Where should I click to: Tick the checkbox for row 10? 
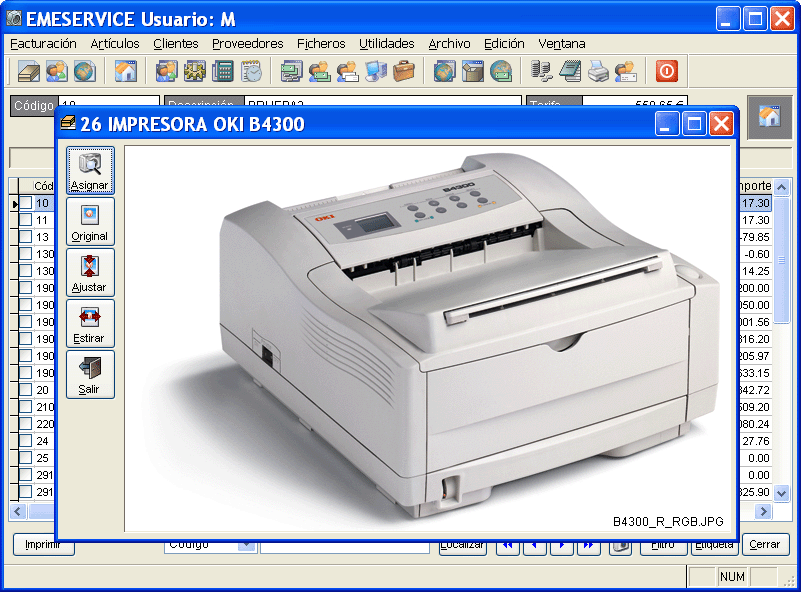[26, 203]
